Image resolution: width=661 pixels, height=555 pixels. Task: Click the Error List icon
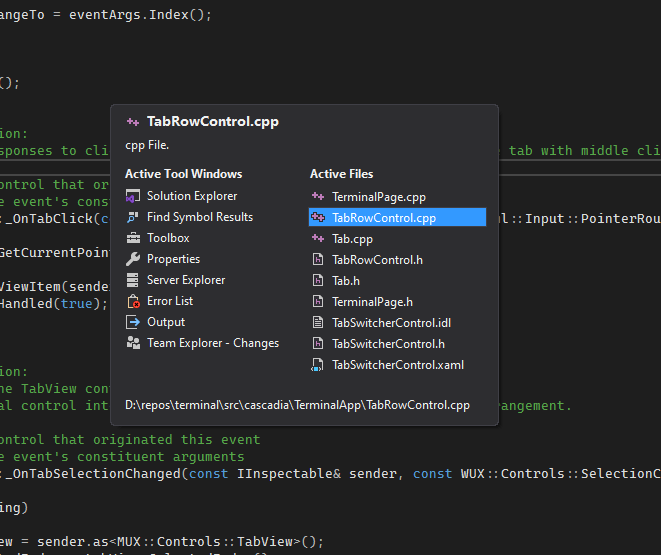click(x=134, y=301)
